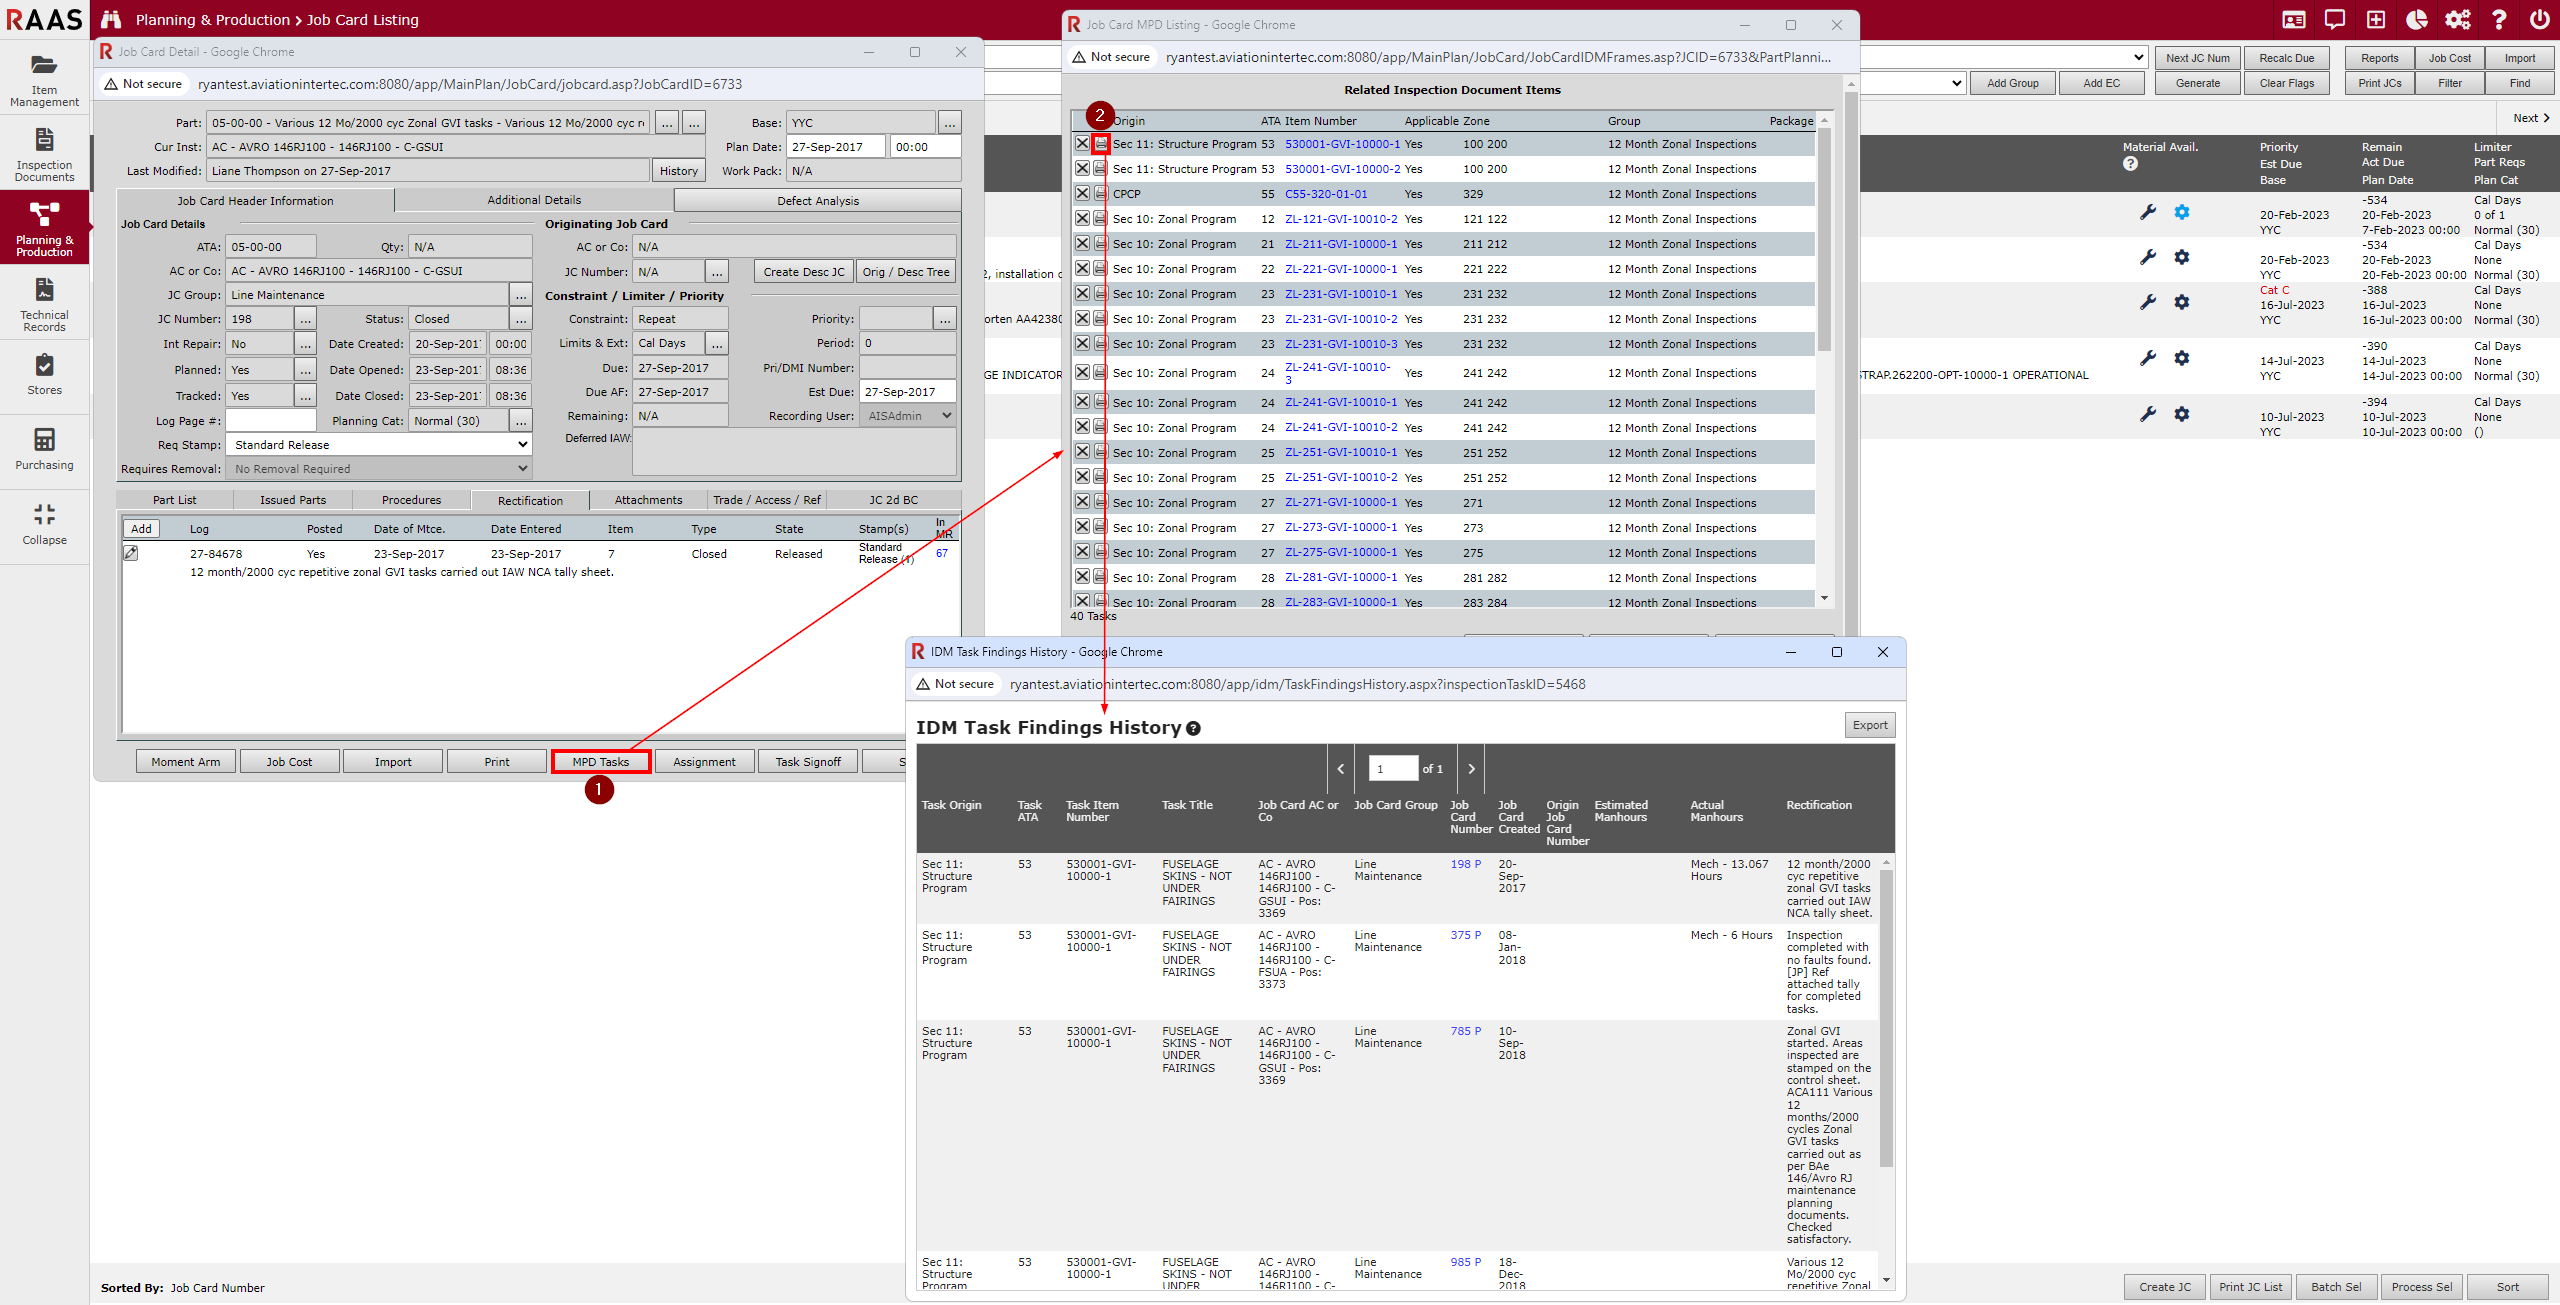Screen dimensions: 2560x1305
Task: Click edit pencil icon on rectification log row
Action: (131, 553)
